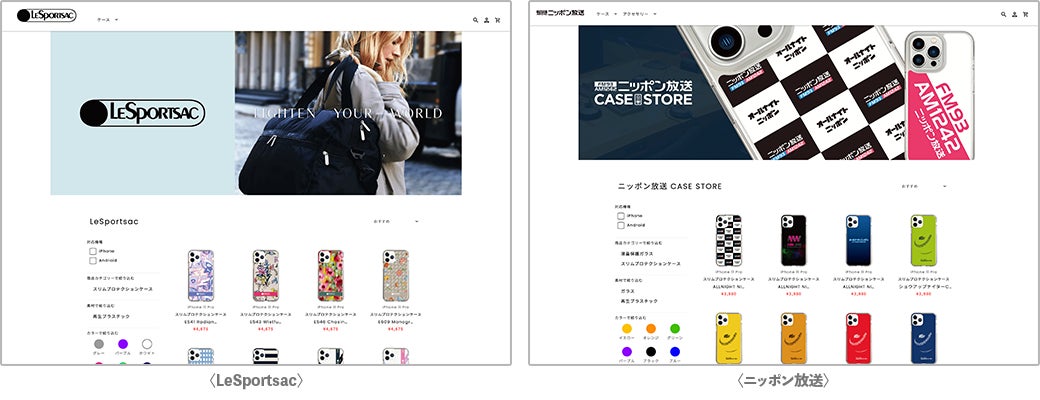
Task: Open the ケース menu on ニッポン放送 header
Action: 606,14
